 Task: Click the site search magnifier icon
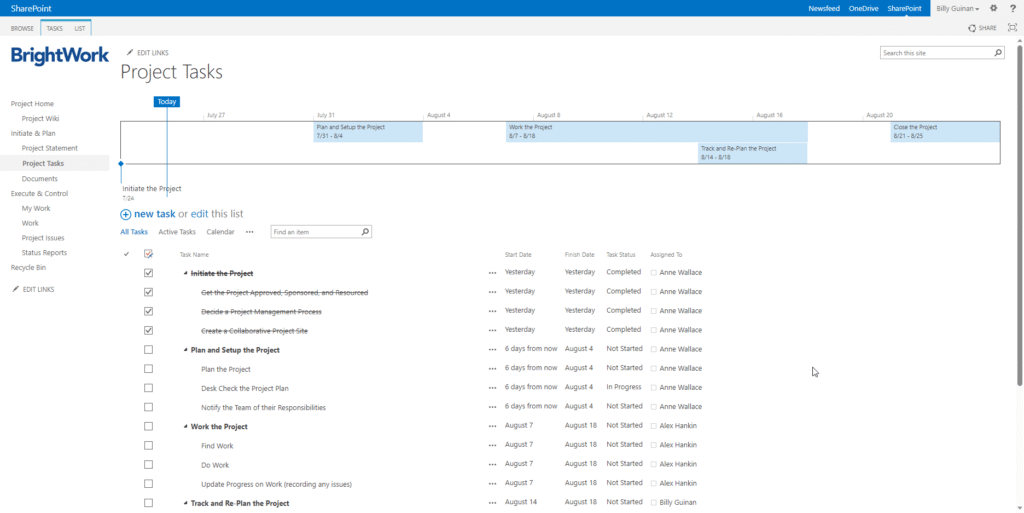(997, 53)
